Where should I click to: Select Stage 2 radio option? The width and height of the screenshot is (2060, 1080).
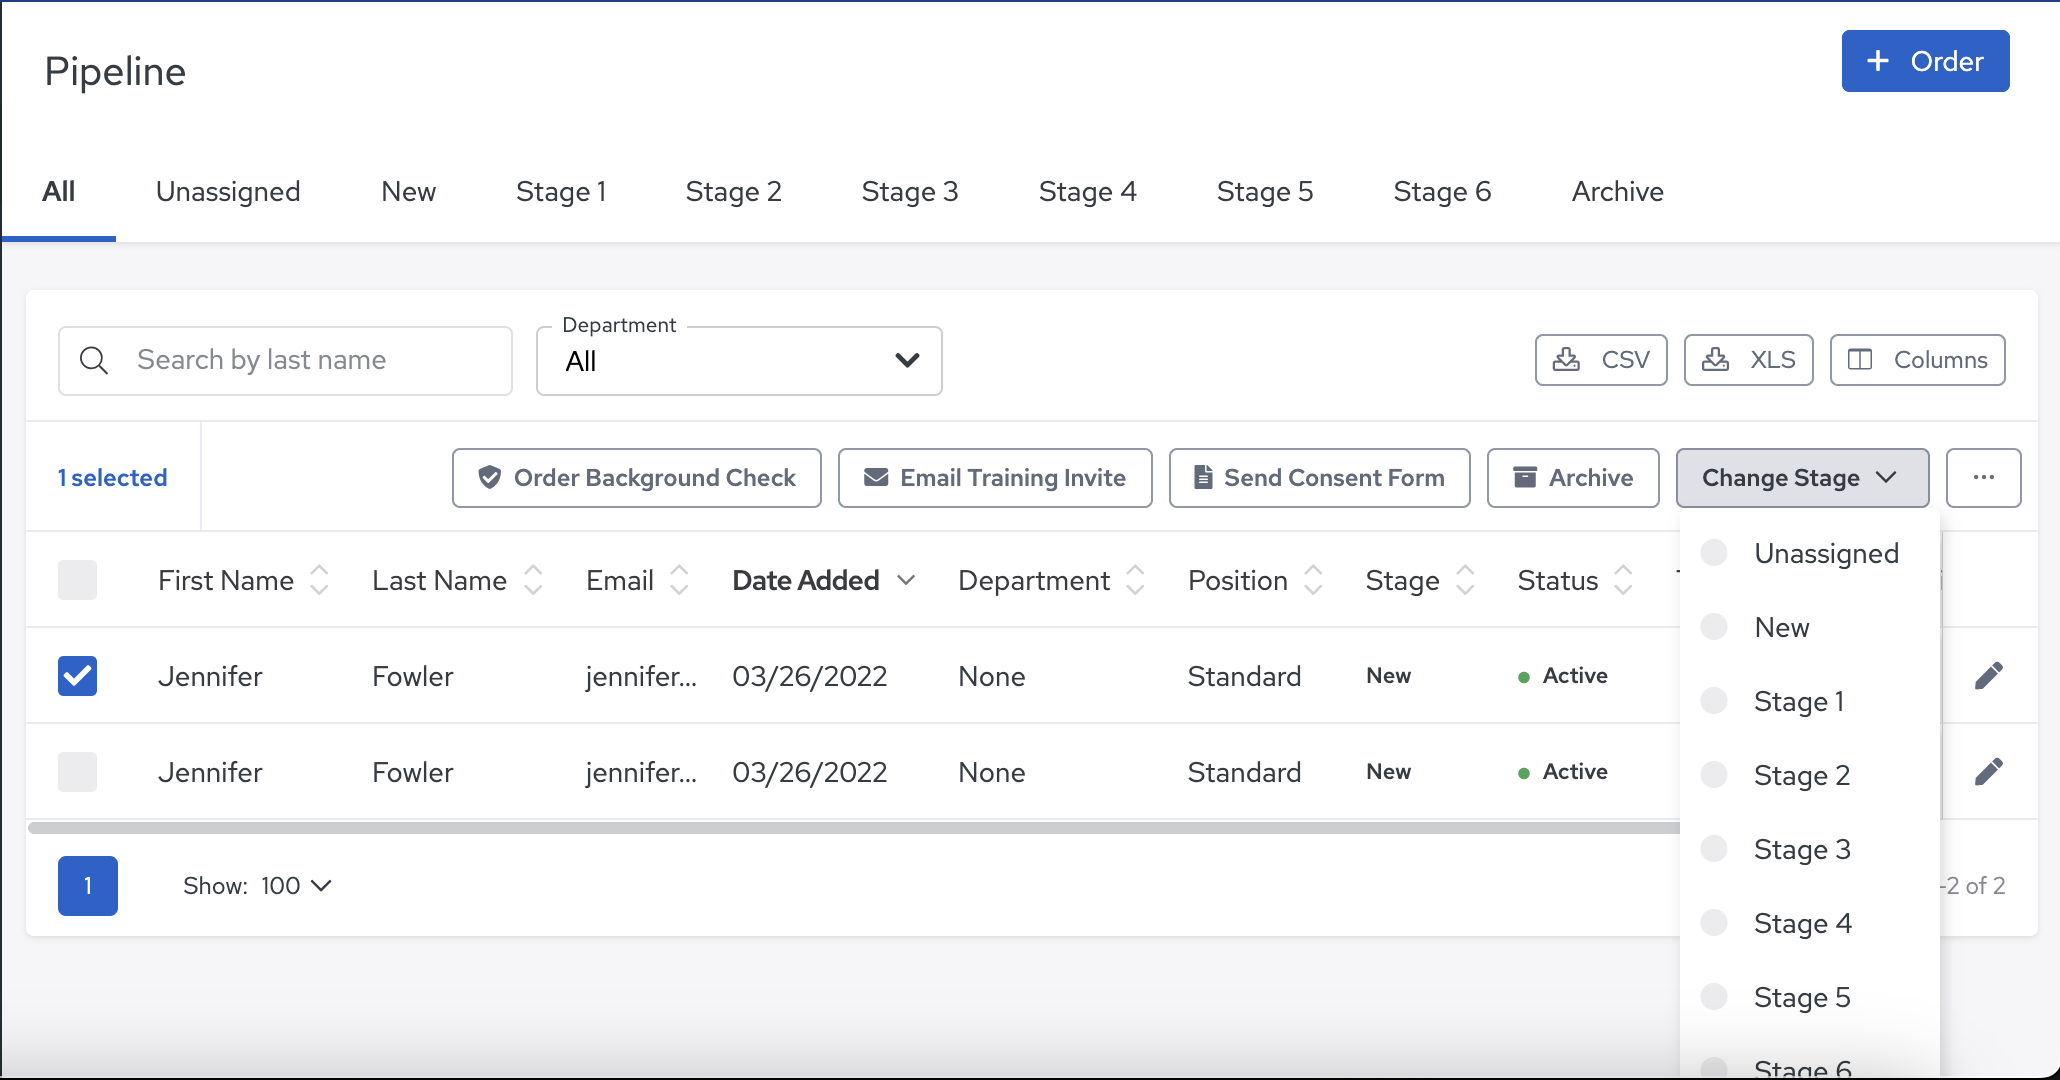1714,775
